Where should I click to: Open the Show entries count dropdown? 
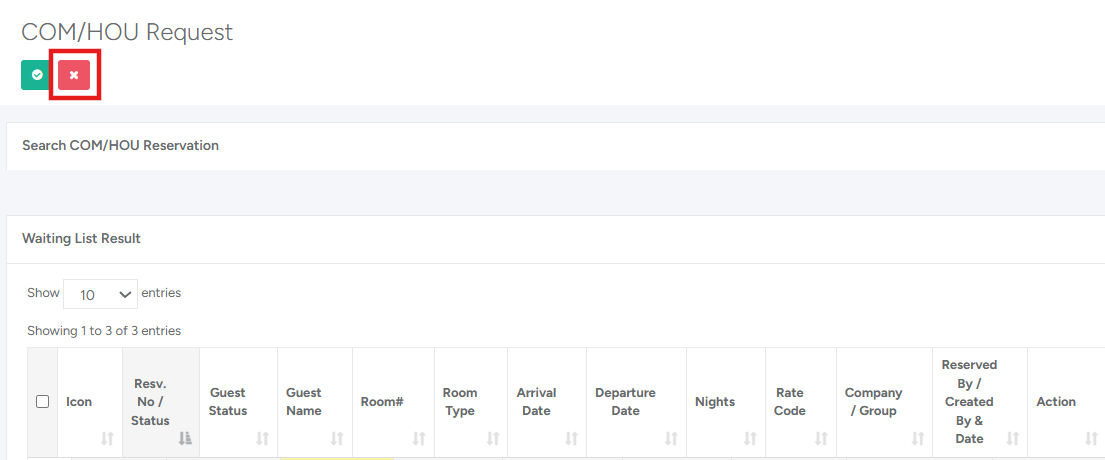coord(100,294)
